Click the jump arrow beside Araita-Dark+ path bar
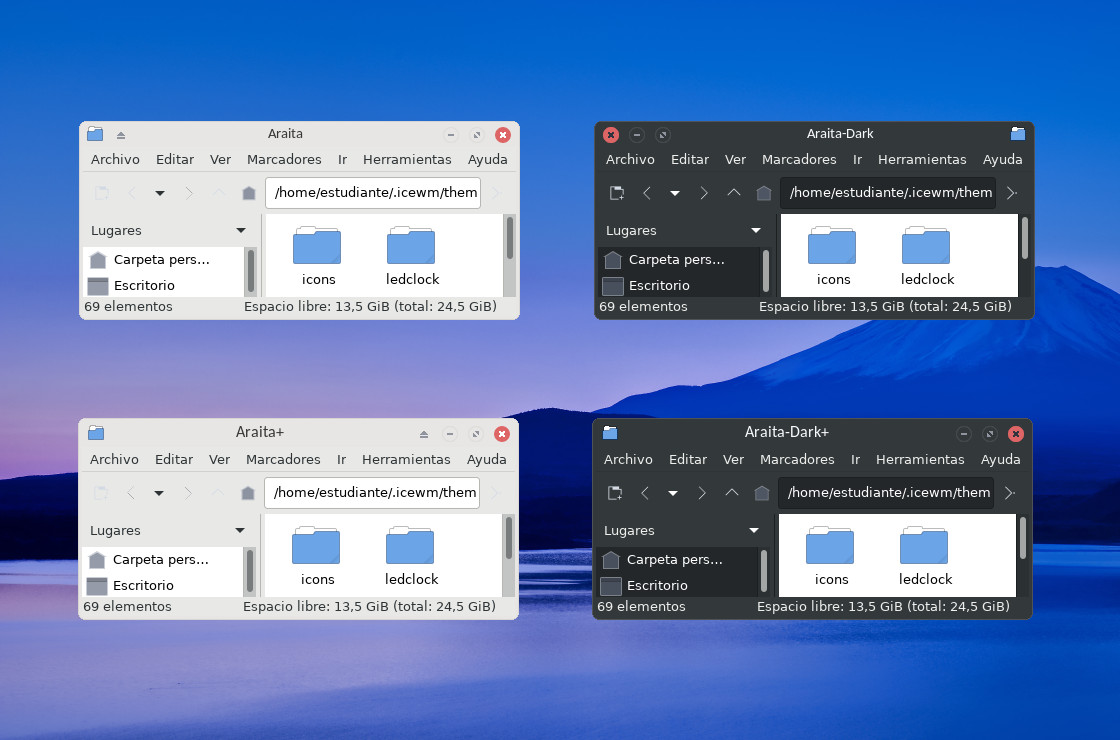This screenshot has width=1120, height=740. pos(1009,493)
